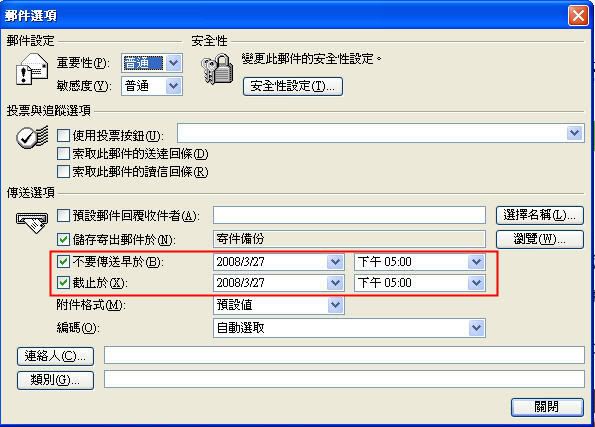
Task: Click the text field next to 連絡人
Action: coord(344,355)
